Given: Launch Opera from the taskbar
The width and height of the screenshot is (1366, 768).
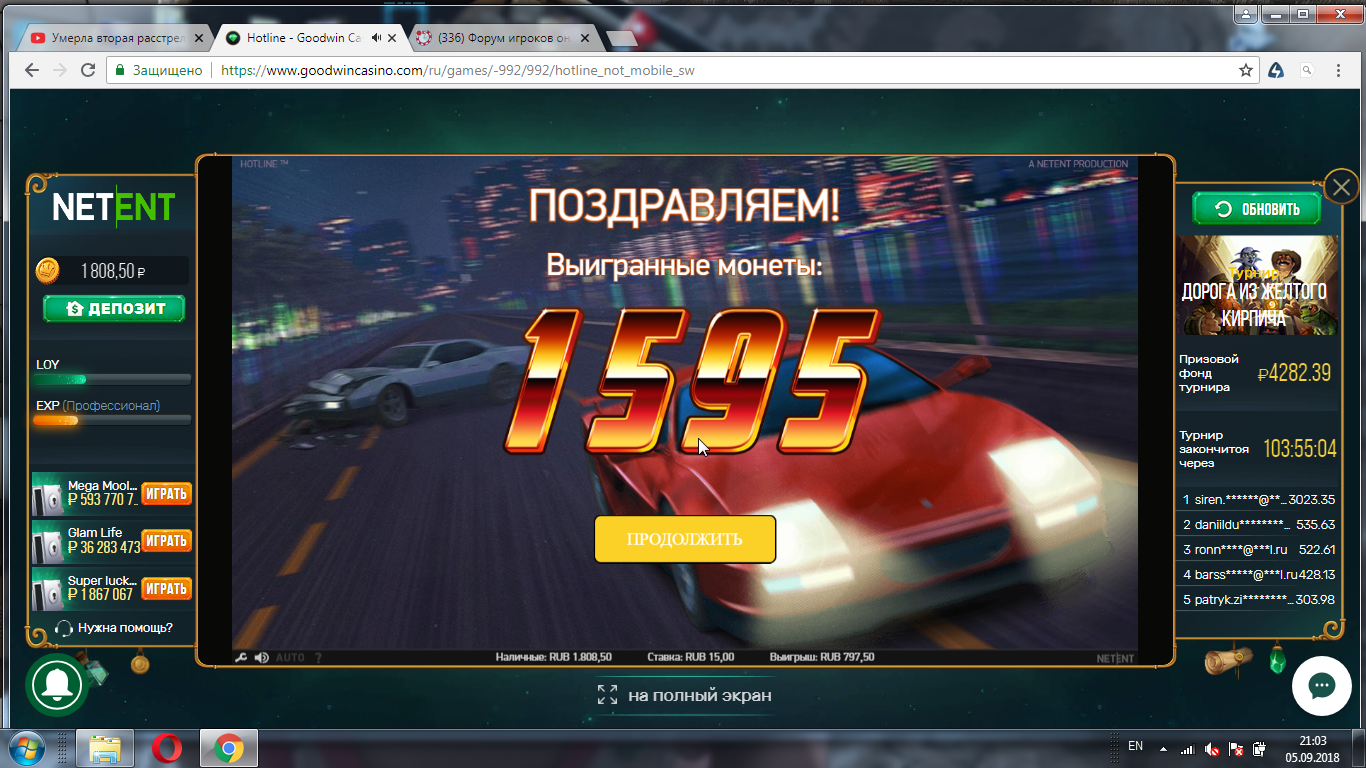Looking at the screenshot, I should 167,748.
